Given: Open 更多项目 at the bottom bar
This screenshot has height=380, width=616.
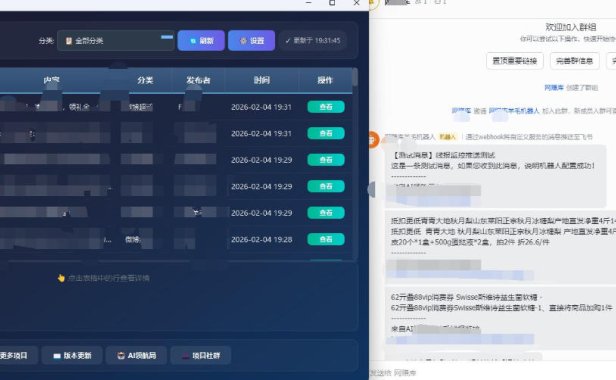Looking at the screenshot, I should 16,356.
